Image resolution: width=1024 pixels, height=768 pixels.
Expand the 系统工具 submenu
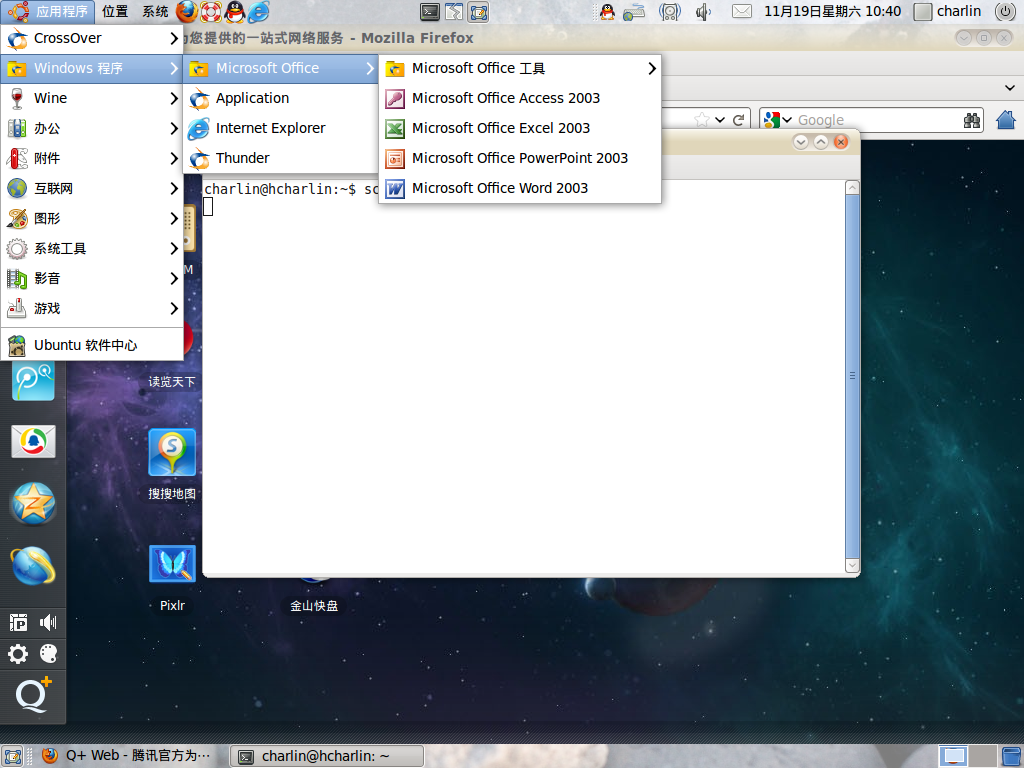pos(91,248)
